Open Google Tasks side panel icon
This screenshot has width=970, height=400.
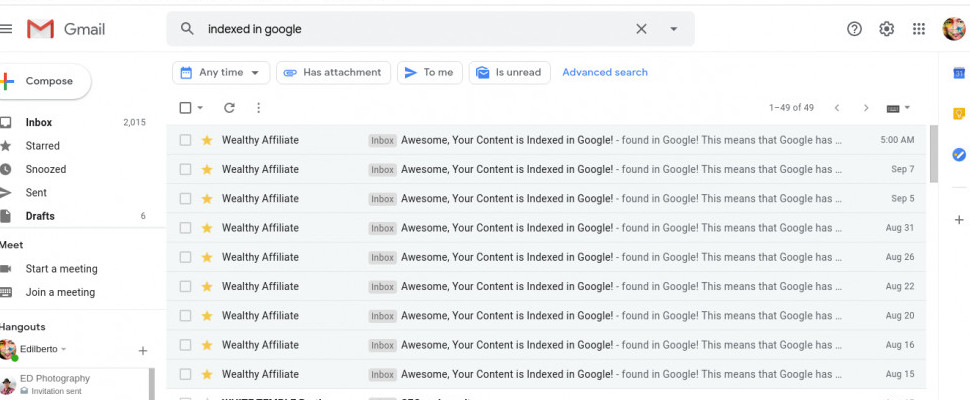point(959,155)
